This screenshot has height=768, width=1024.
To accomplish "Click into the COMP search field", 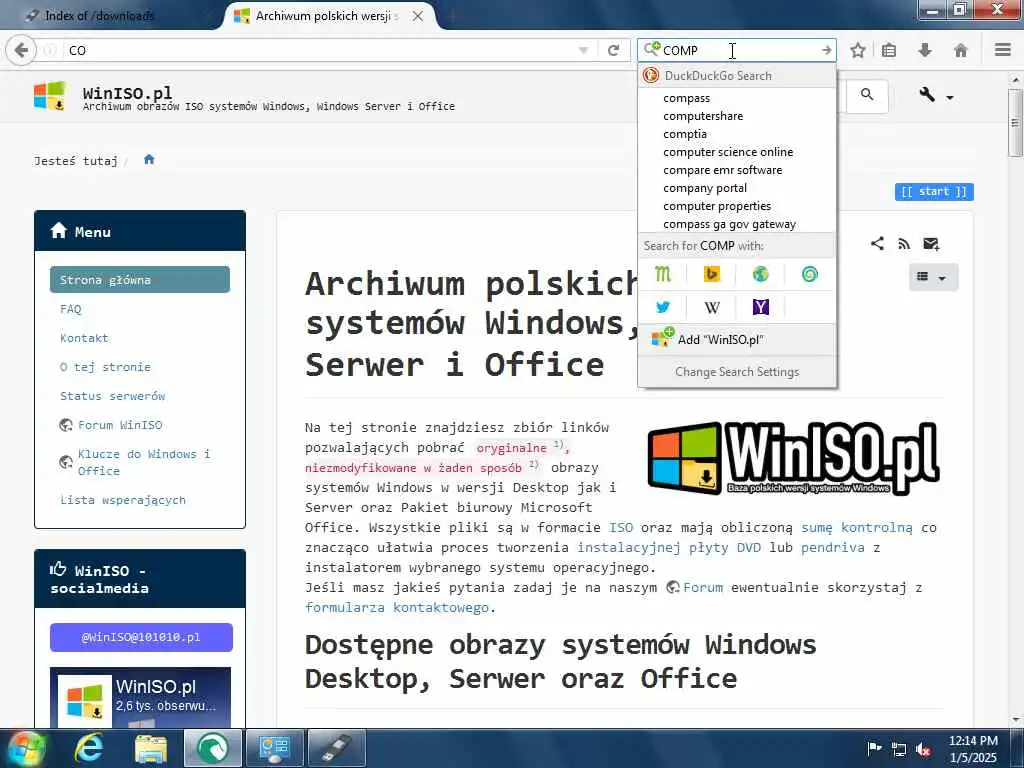I will [738, 50].
